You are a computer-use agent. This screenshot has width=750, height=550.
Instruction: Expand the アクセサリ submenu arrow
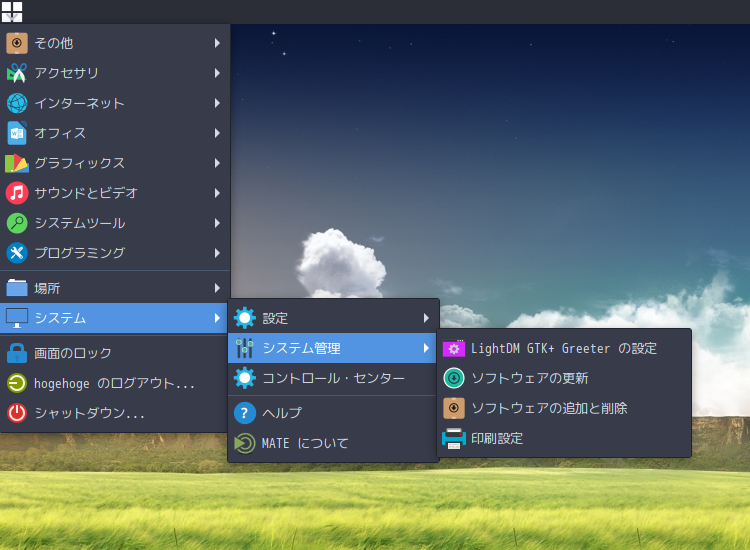[217, 73]
